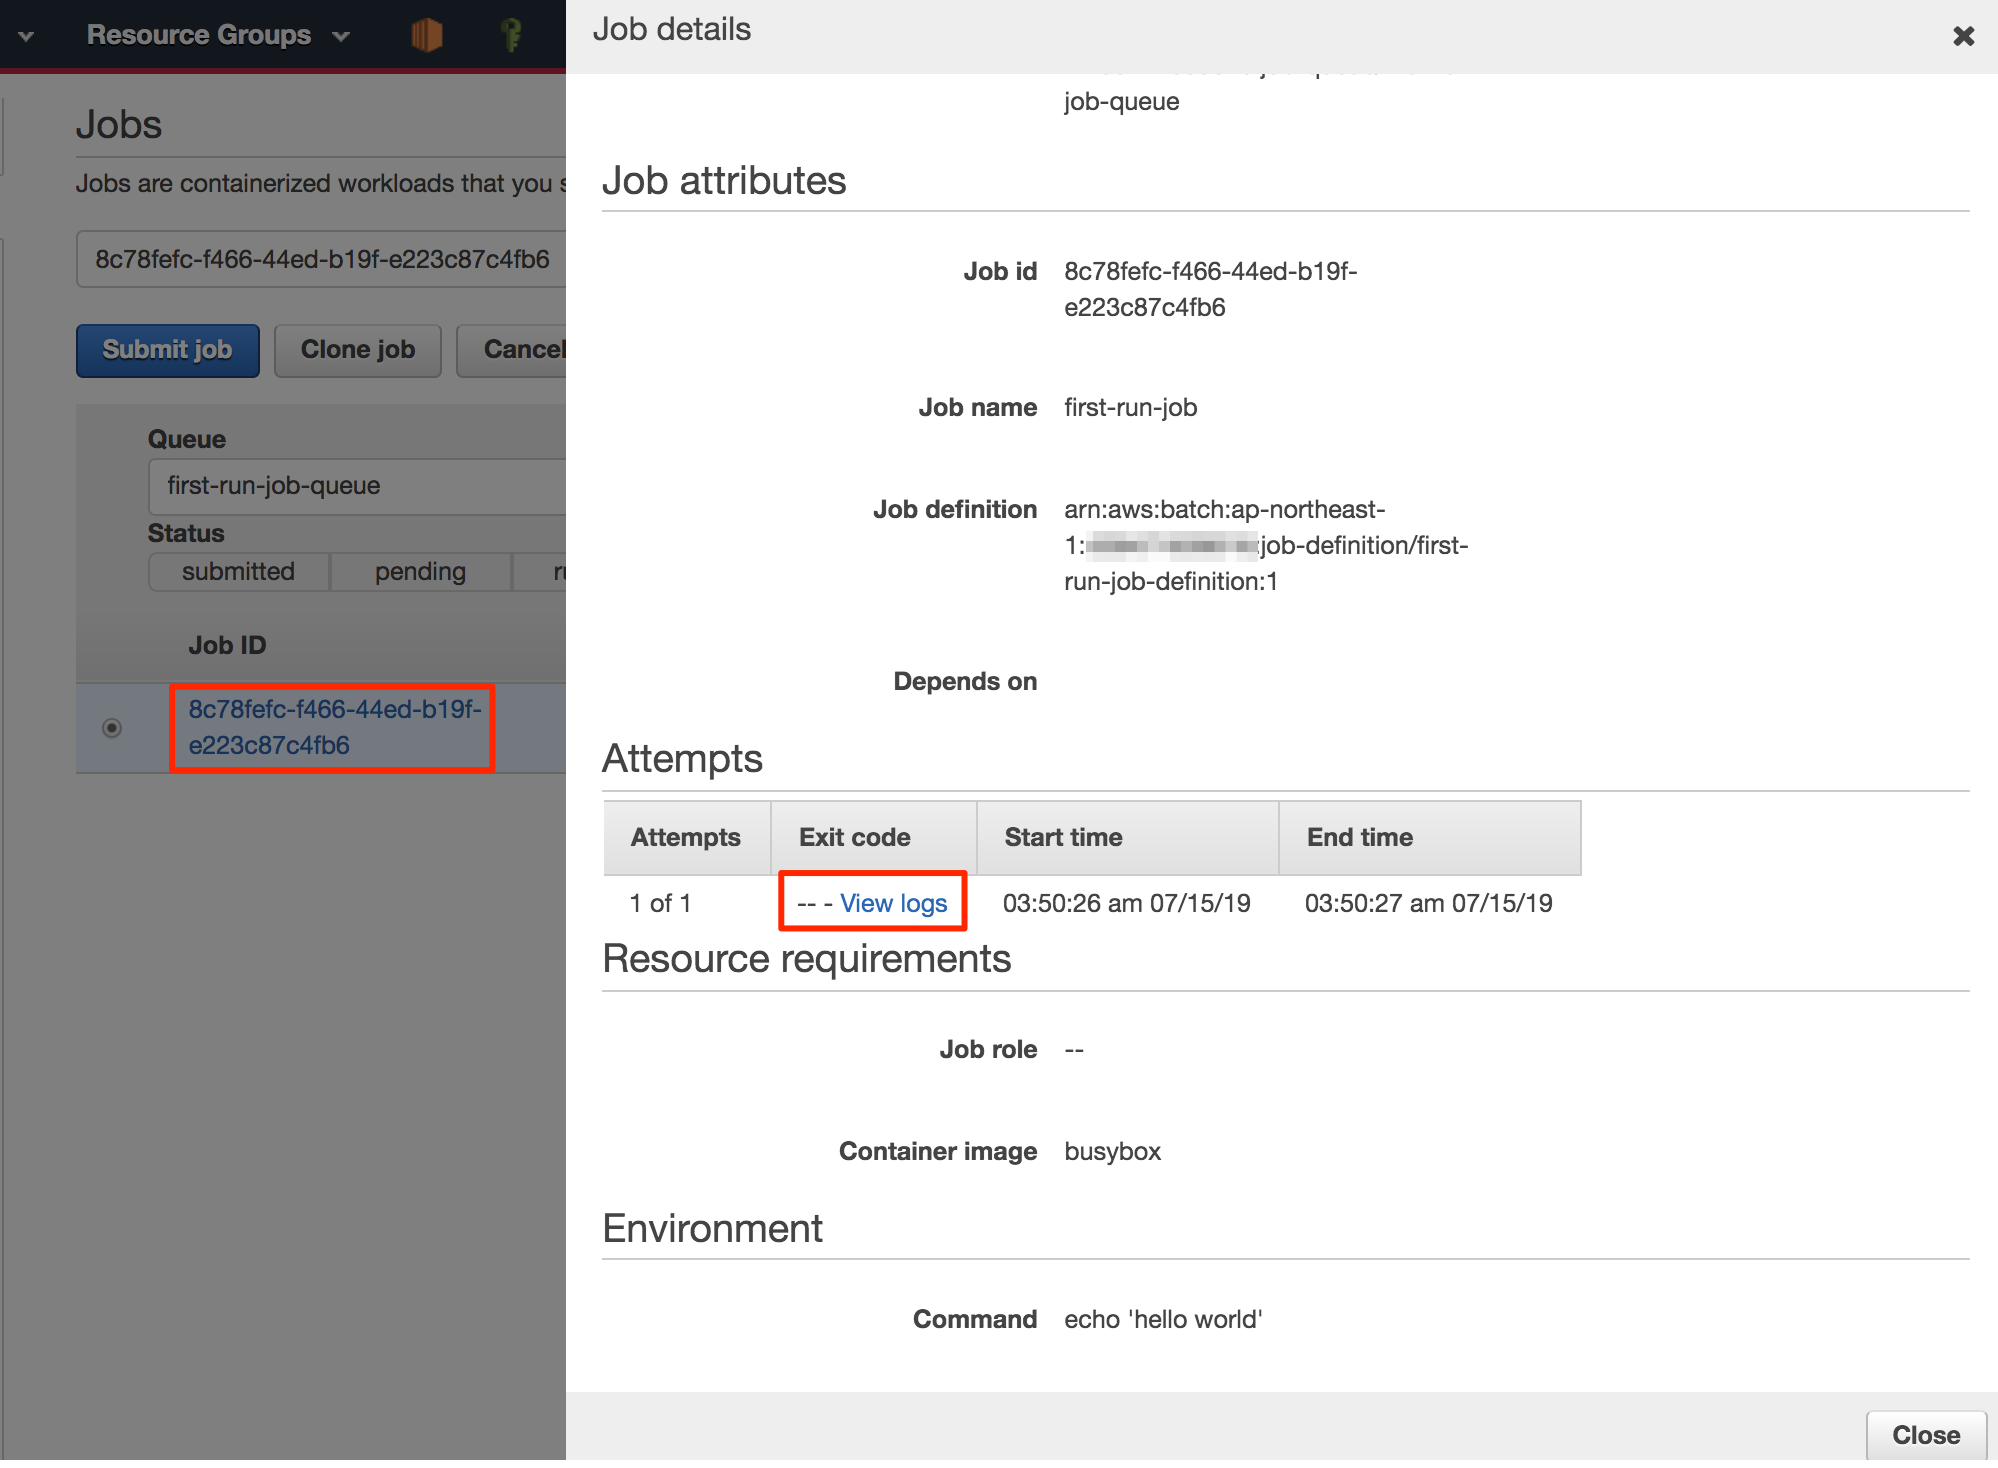Image resolution: width=1998 pixels, height=1468 pixels.
Task: Open the first-run-job-queue Queue selector
Action: (357, 486)
